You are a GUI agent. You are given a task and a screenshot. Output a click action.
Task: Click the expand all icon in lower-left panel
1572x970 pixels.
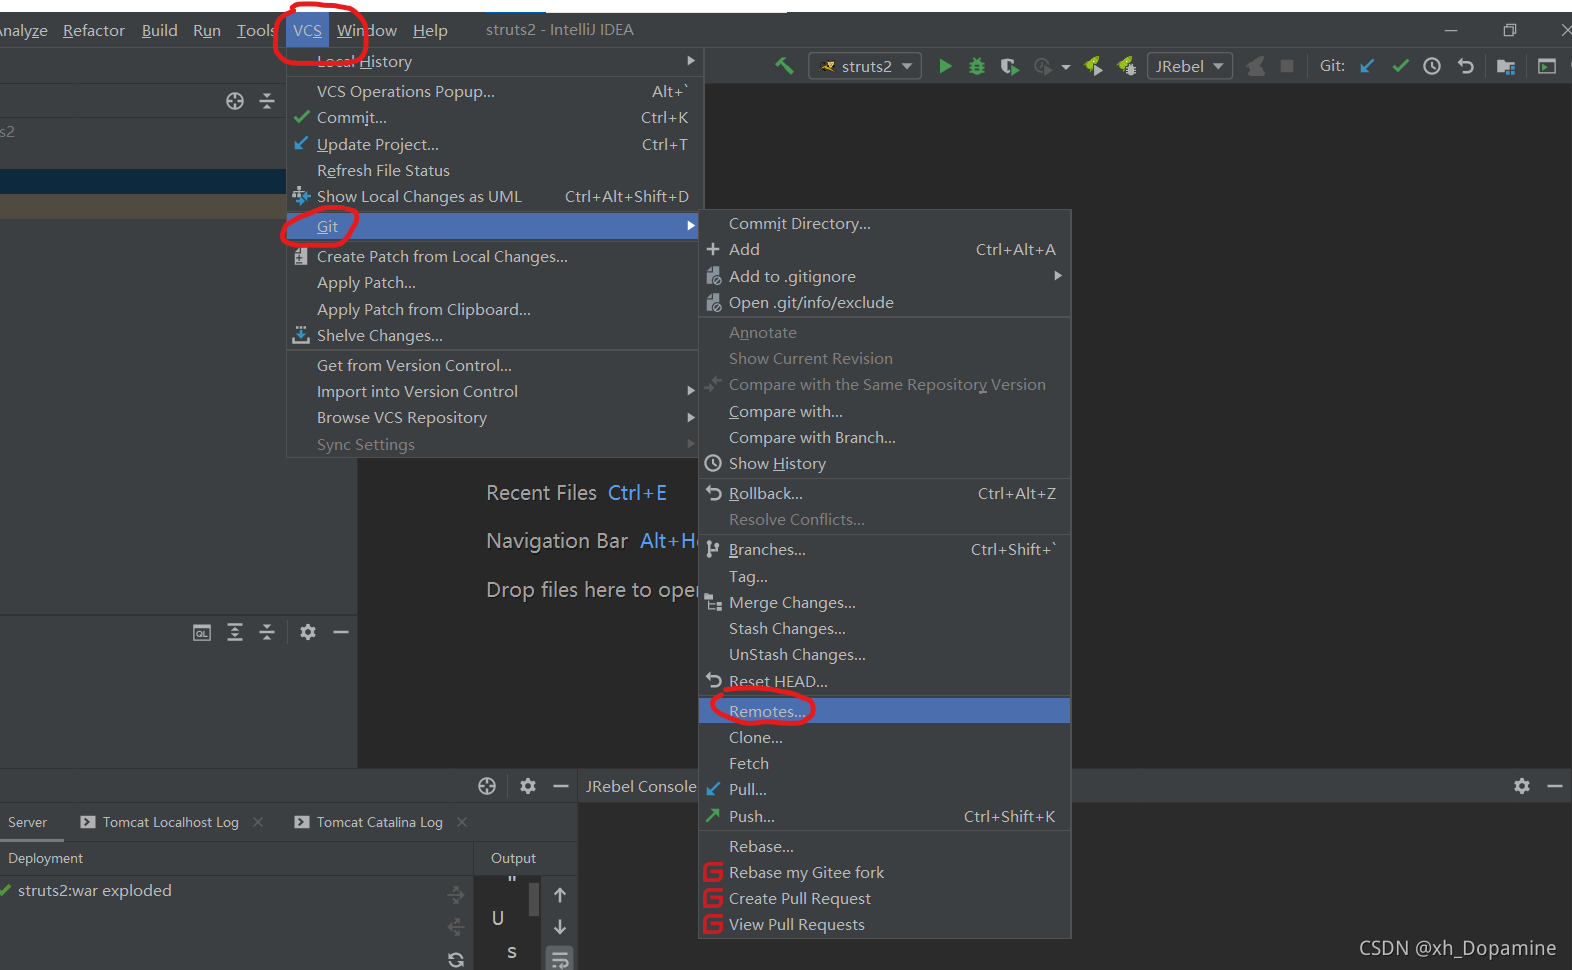coord(235,632)
